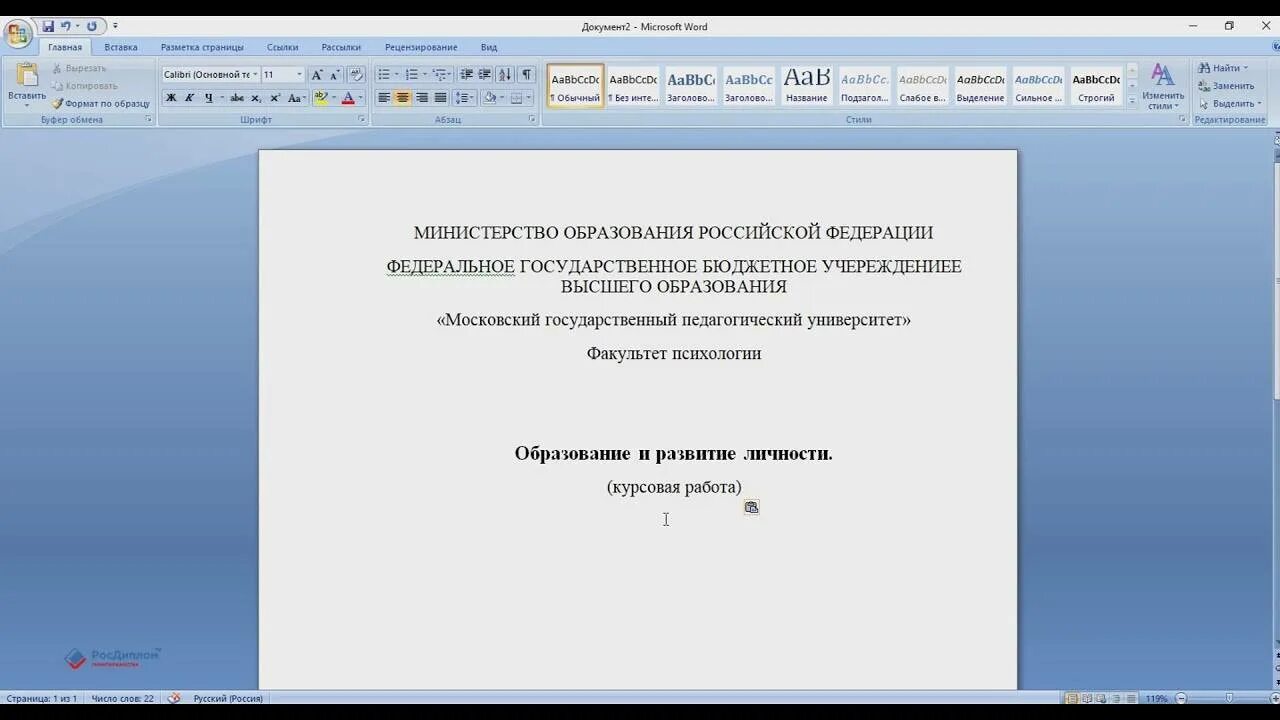The image size is (1280, 720).
Task: Apply highlight color to text
Action: pyautogui.click(x=320, y=98)
